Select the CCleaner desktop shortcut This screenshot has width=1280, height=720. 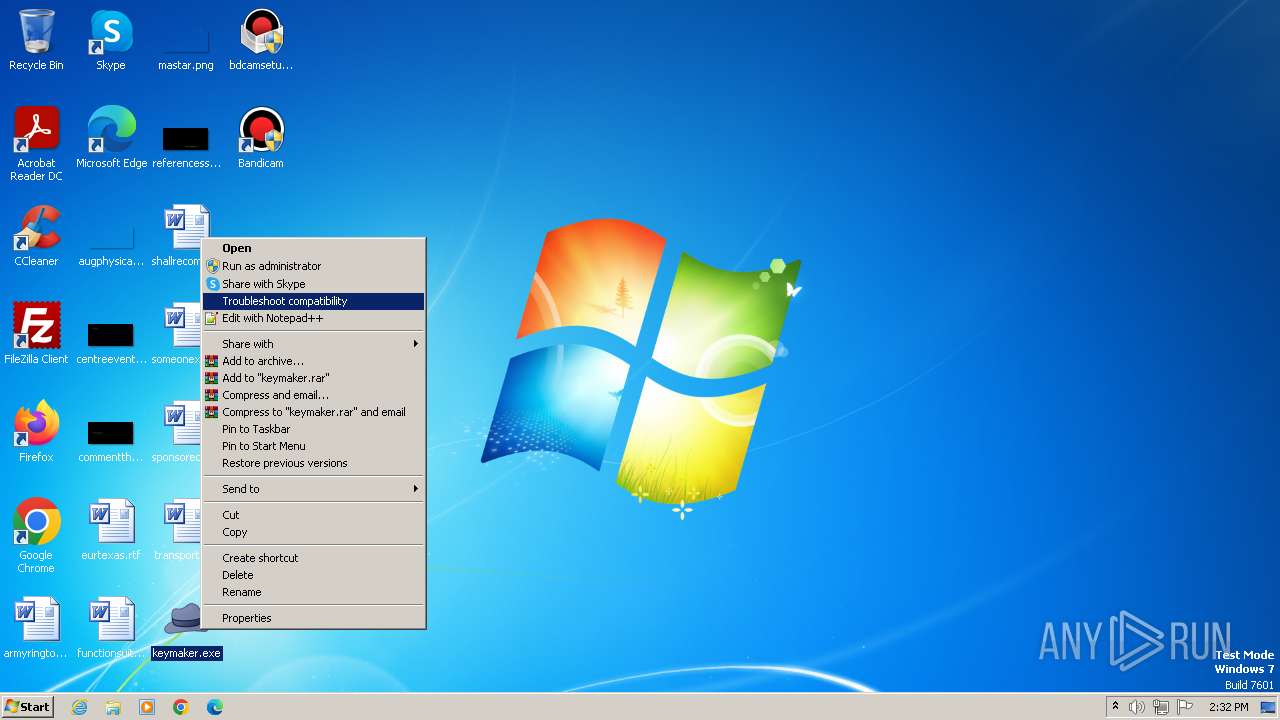[x=36, y=236]
